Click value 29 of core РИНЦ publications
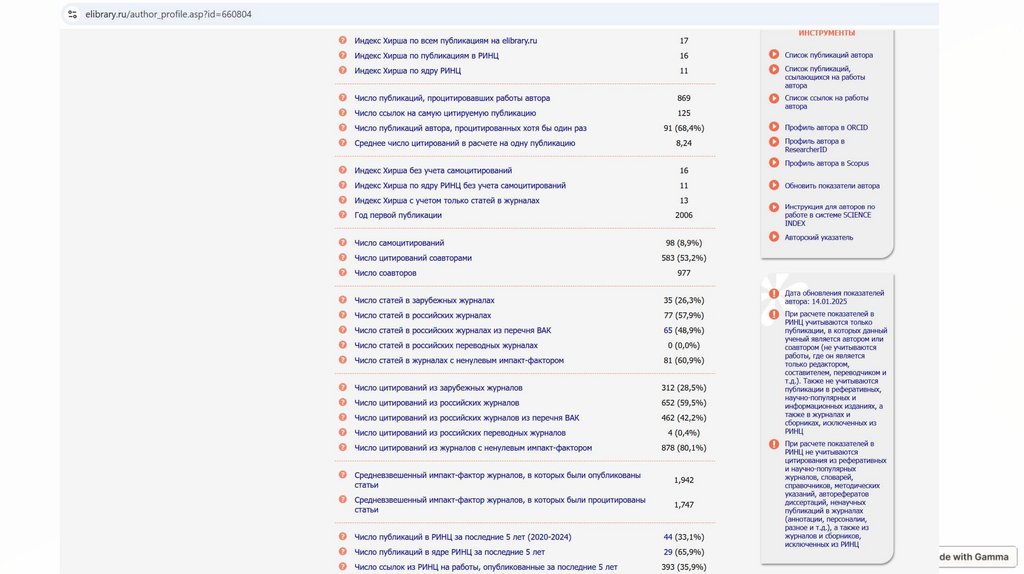Viewport: 1024px width, 574px height. click(x=668, y=552)
